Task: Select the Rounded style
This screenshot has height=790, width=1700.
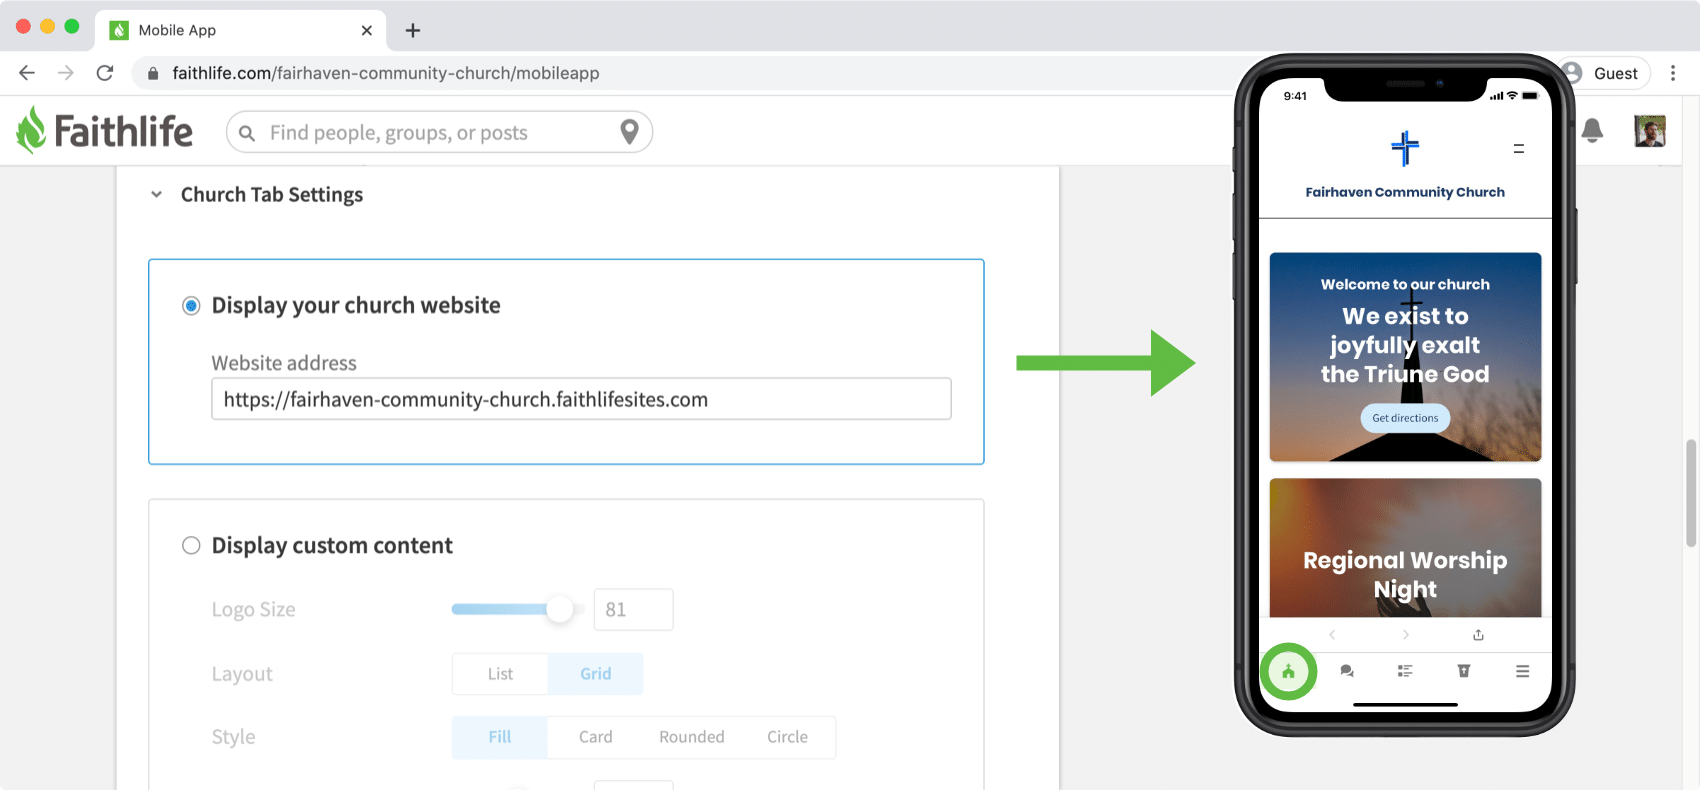Action: click(692, 737)
